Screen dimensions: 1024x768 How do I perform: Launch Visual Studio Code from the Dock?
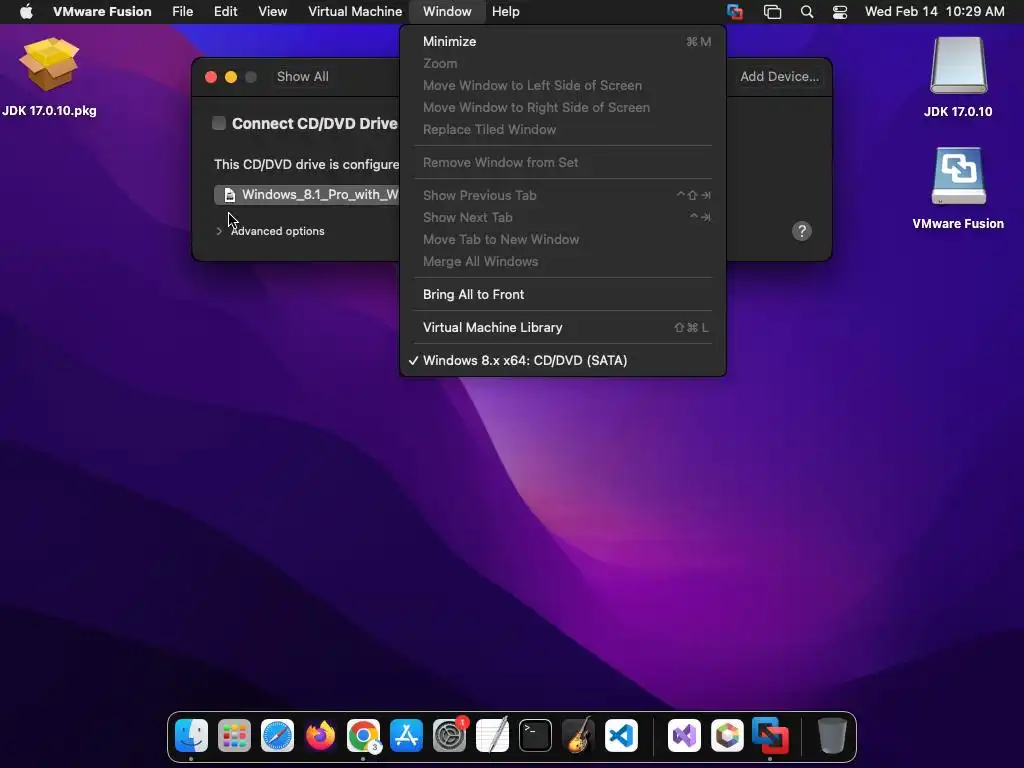tap(621, 735)
